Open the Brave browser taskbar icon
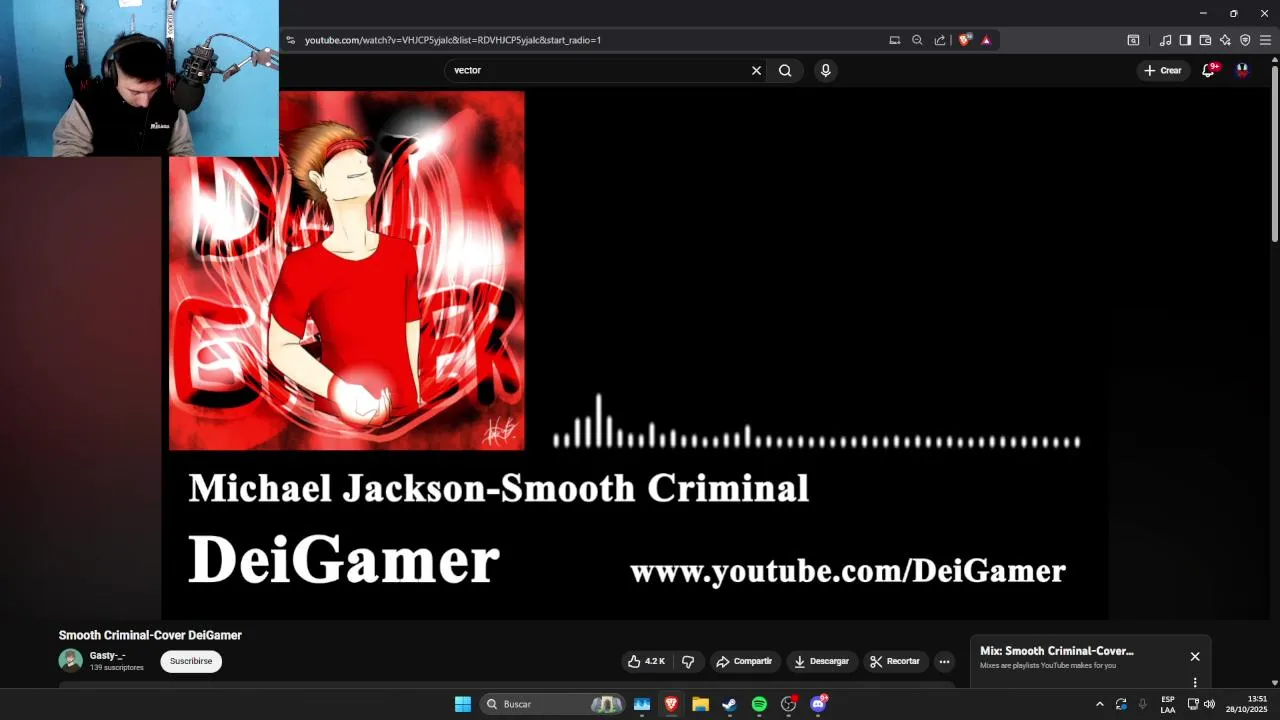 [671, 704]
